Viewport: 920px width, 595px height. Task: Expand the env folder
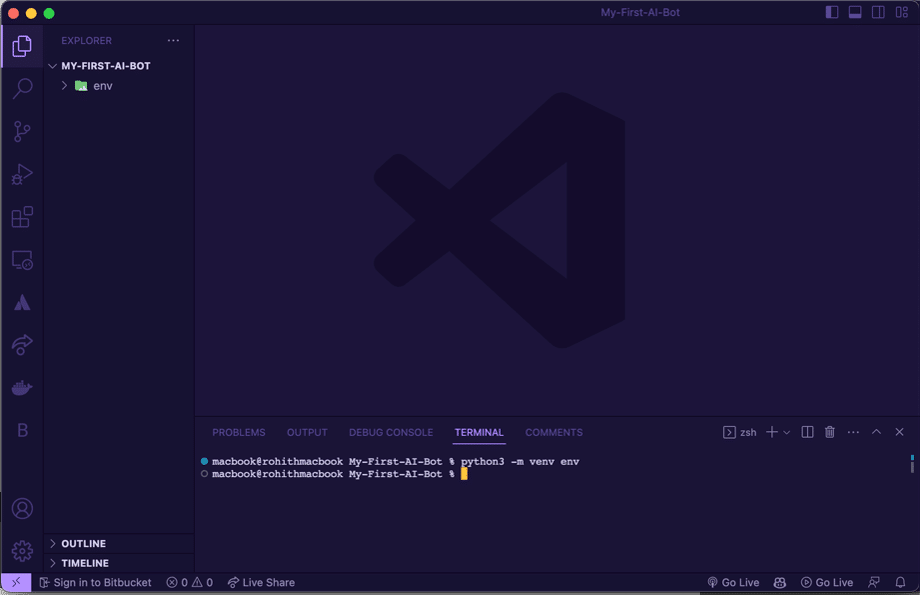(65, 86)
